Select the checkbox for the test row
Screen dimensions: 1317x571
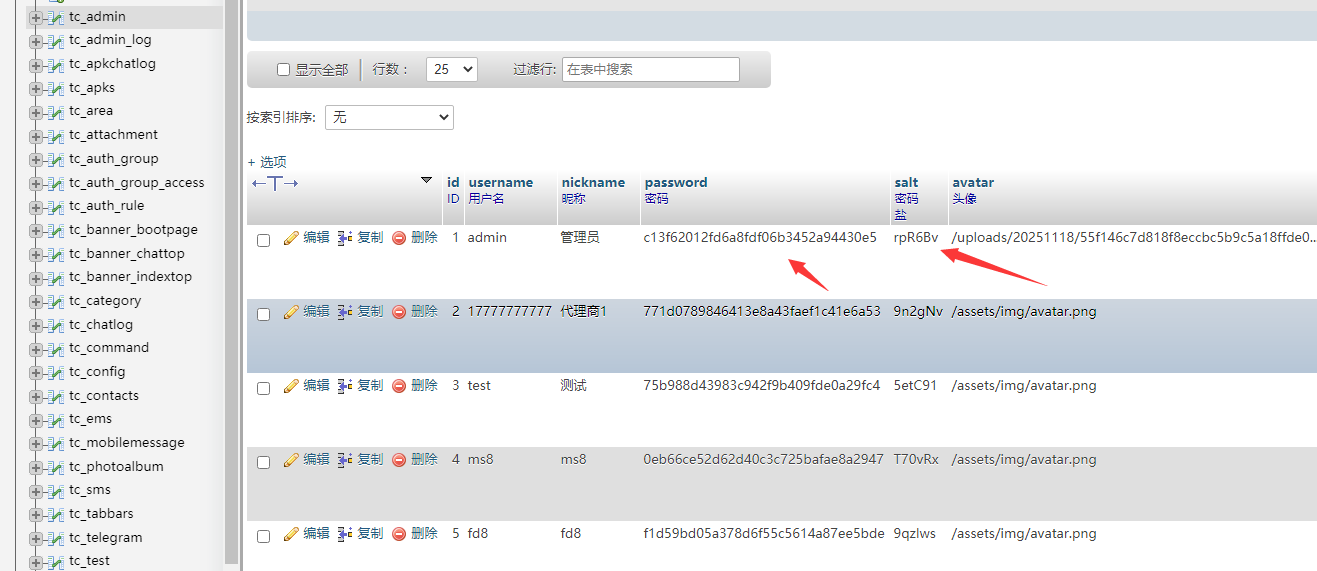[x=264, y=388]
